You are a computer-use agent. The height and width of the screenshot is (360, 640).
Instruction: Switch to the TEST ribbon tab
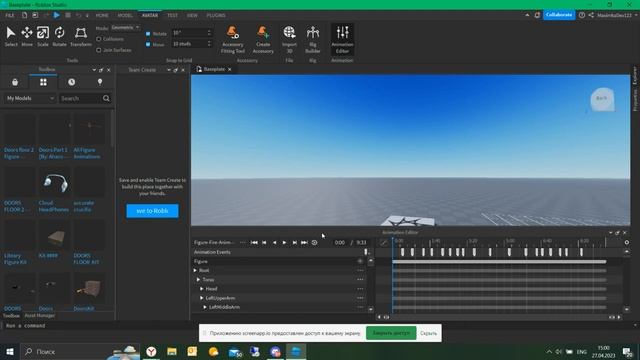(x=172, y=16)
